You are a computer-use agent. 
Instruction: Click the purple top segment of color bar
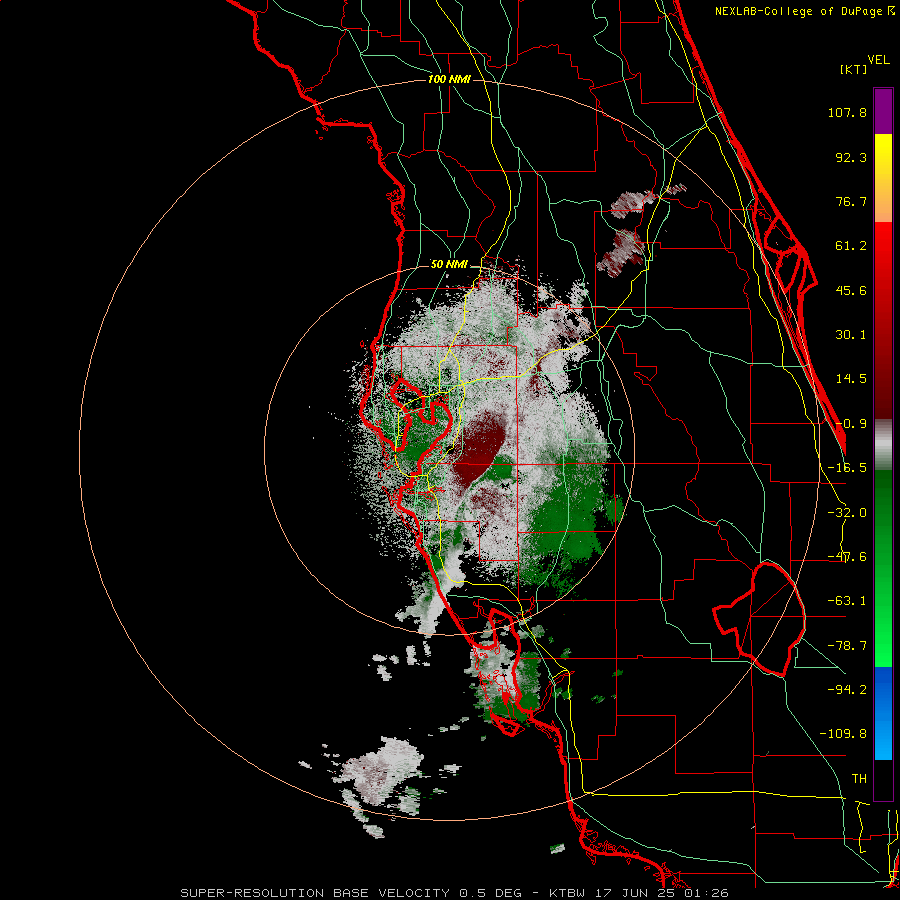pyautogui.click(x=883, y=111)
